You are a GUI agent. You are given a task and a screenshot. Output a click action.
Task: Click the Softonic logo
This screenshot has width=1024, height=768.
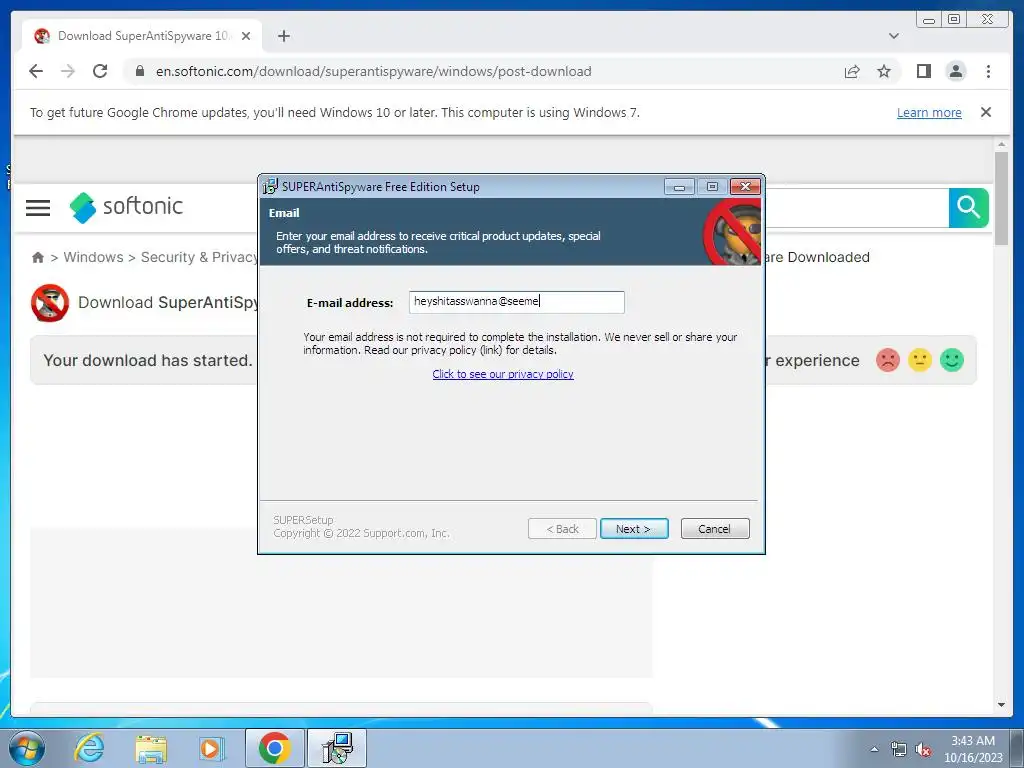pos(126,207)
